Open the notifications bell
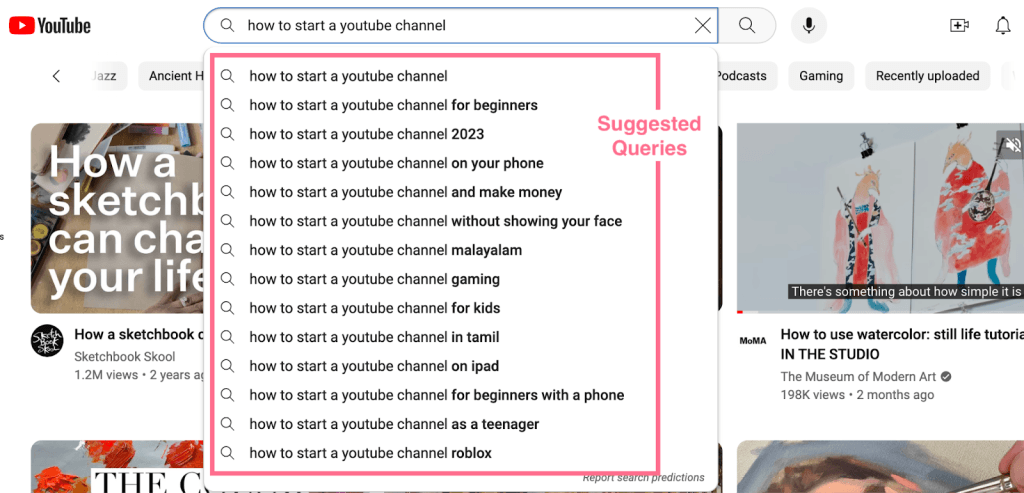The height and width of the screenshot is (493, 1024). point(1003,25)
